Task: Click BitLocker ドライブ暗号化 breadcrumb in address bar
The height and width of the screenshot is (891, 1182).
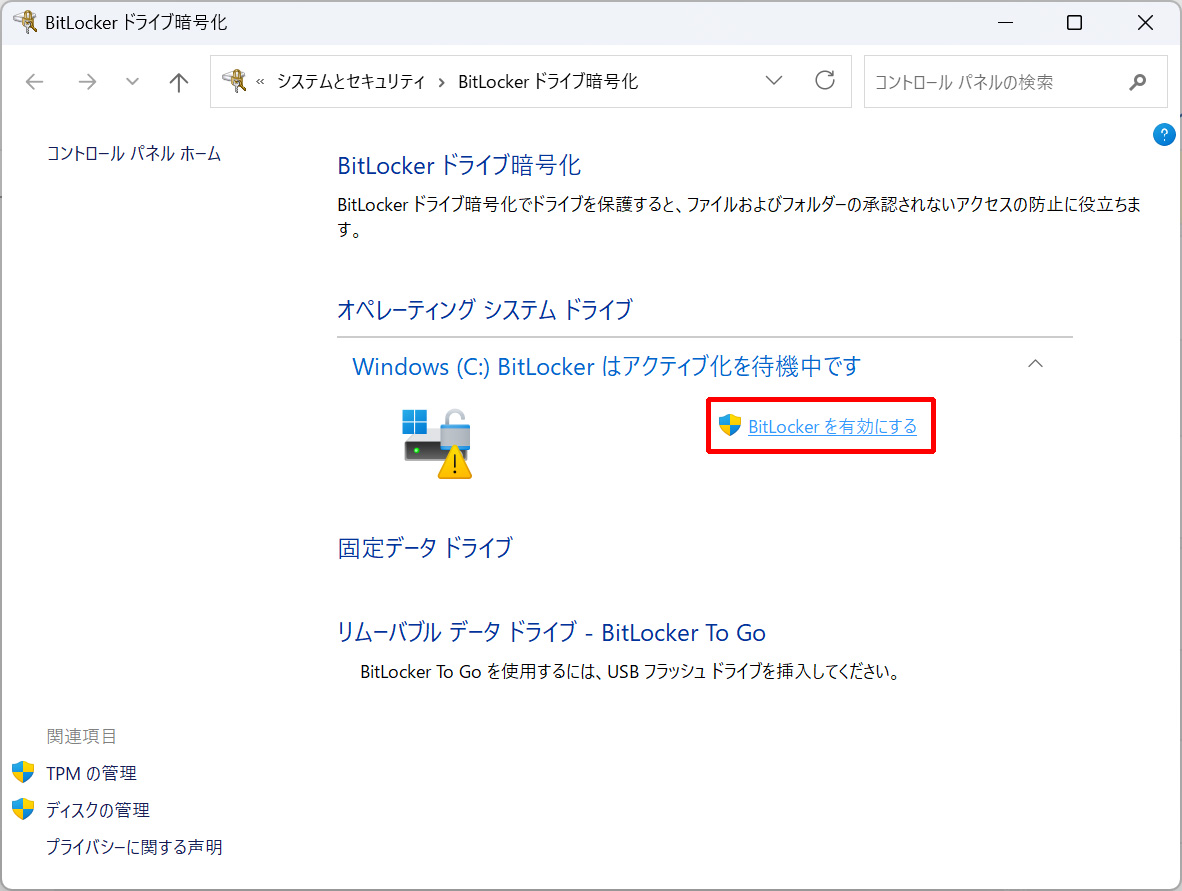Action: click(x=548, y=81)
